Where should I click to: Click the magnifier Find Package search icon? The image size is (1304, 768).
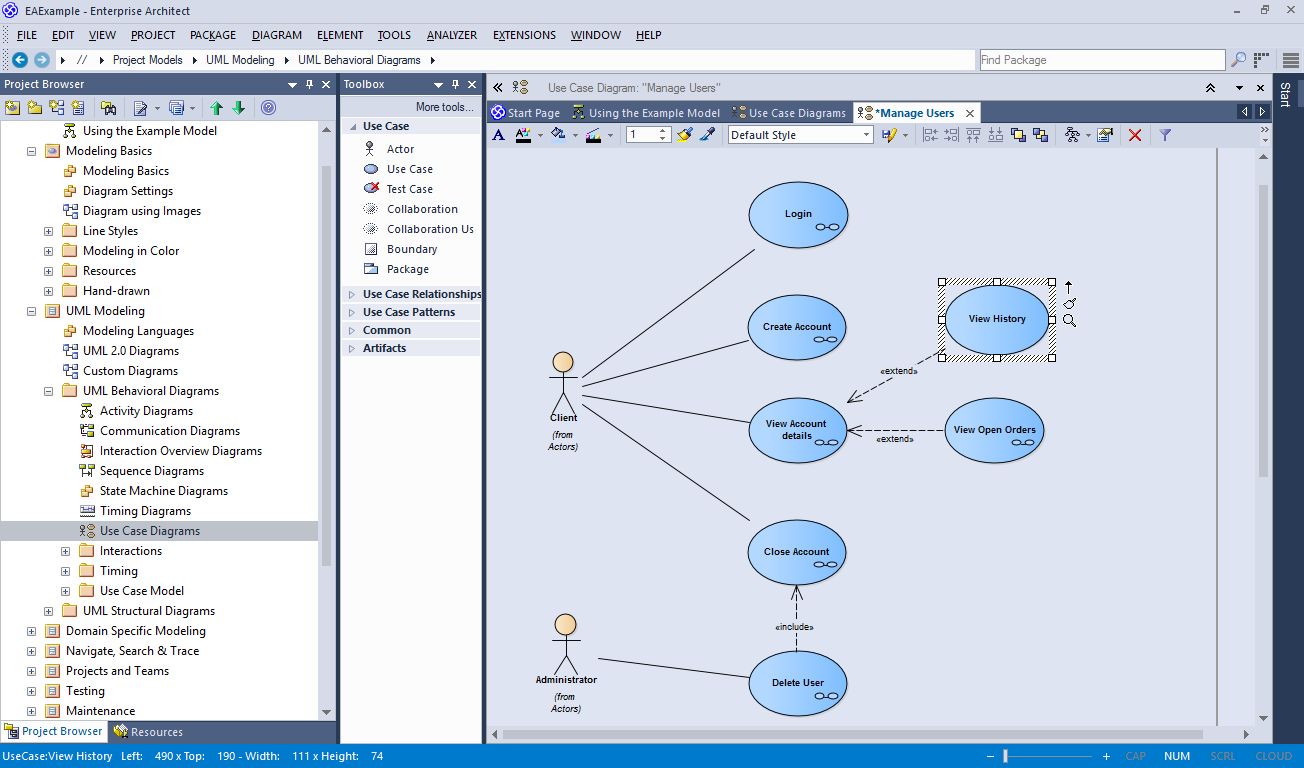click(1238, 60)
